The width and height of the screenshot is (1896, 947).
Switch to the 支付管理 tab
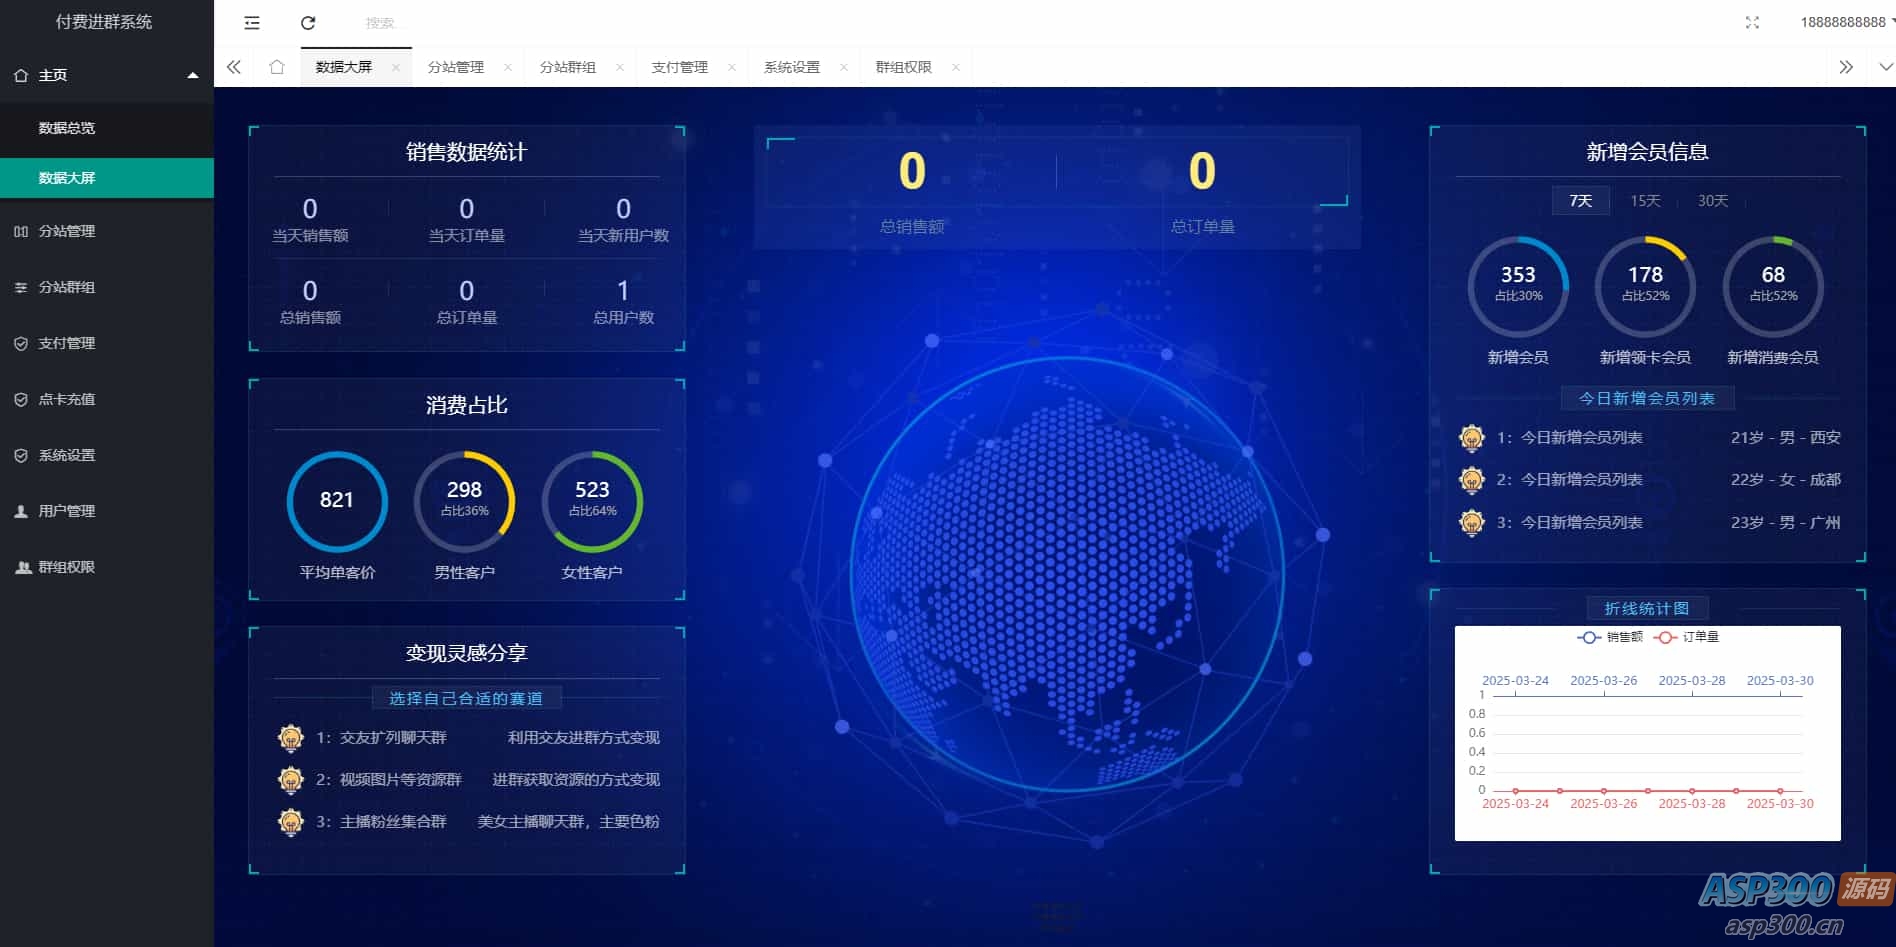click(x=681, y=67)
